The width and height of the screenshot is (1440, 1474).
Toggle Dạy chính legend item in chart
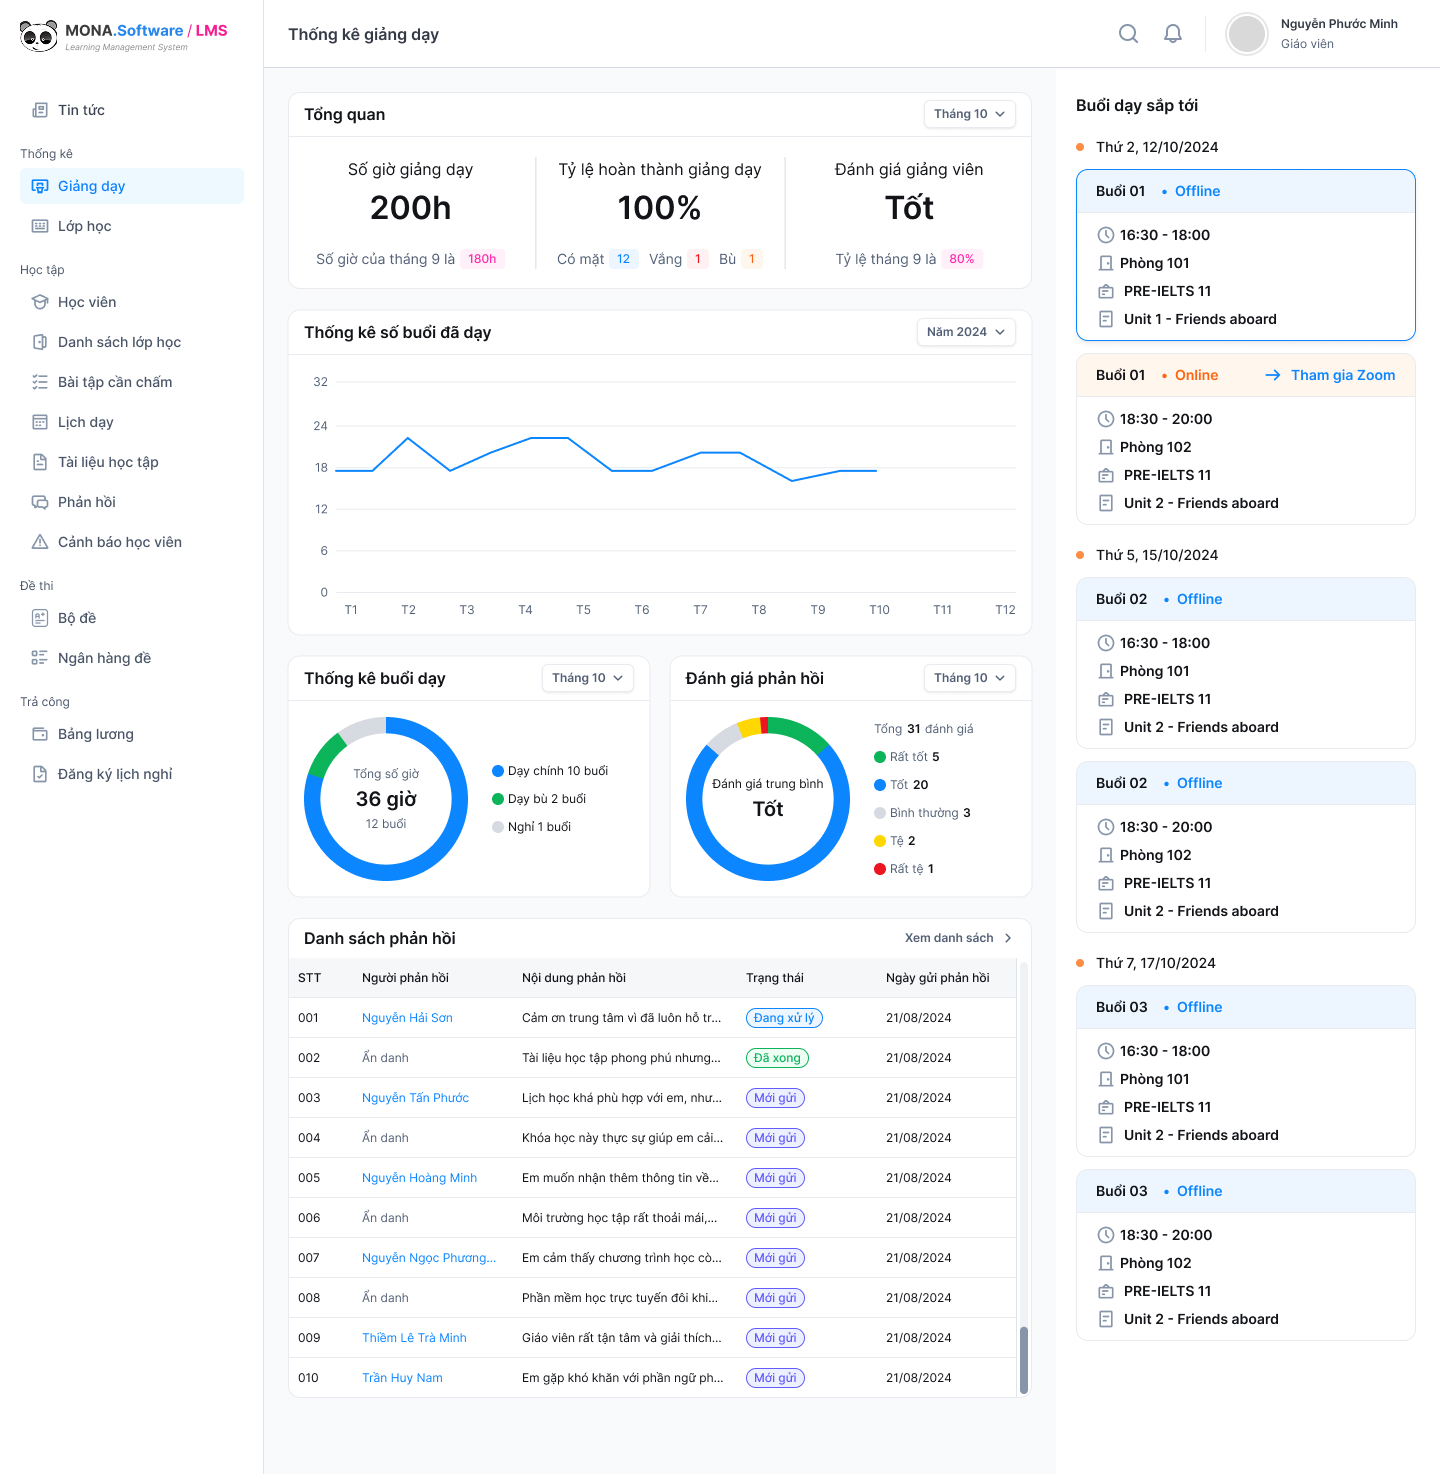[549, 771]
